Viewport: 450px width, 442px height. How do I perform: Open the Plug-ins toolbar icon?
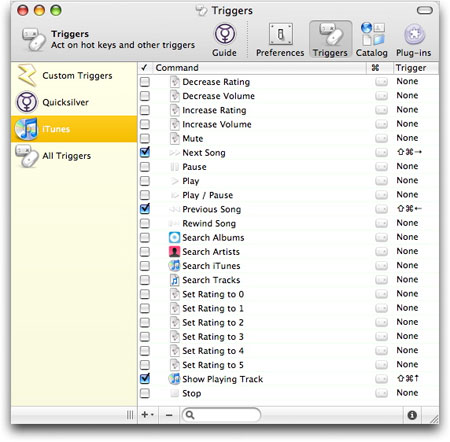pos(414,34)
